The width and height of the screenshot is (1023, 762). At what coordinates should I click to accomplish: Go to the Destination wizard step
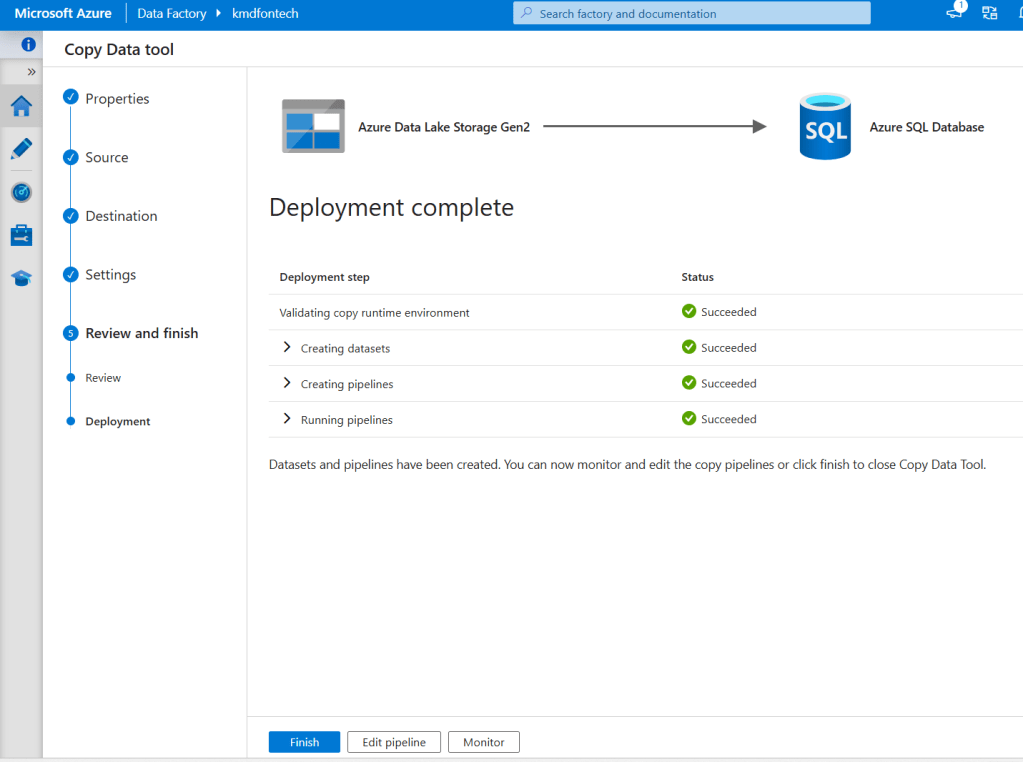(121, 216)
